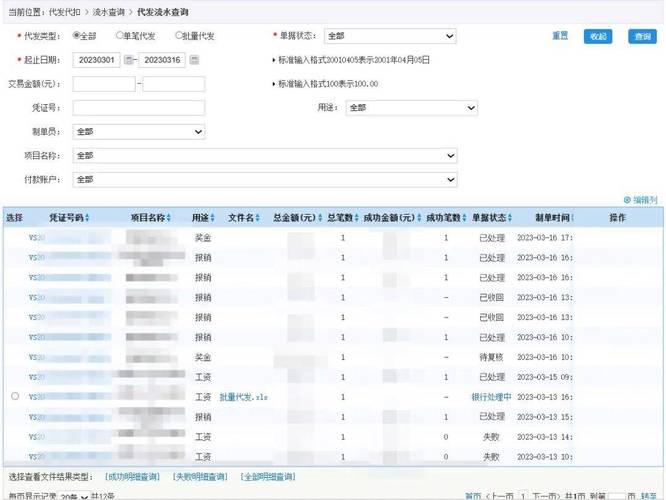This screenshot has height=500, width=666.
Task: Sort table by 项目名称 column
Action: click(173, 218)
